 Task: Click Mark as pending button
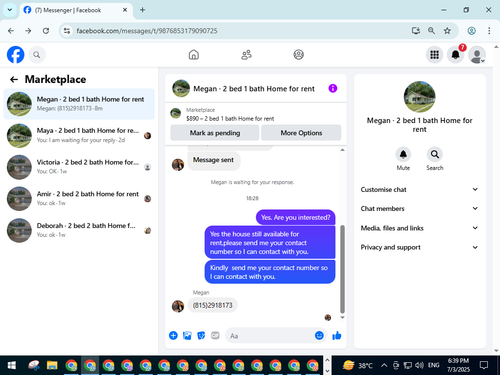tap(215, 133)
